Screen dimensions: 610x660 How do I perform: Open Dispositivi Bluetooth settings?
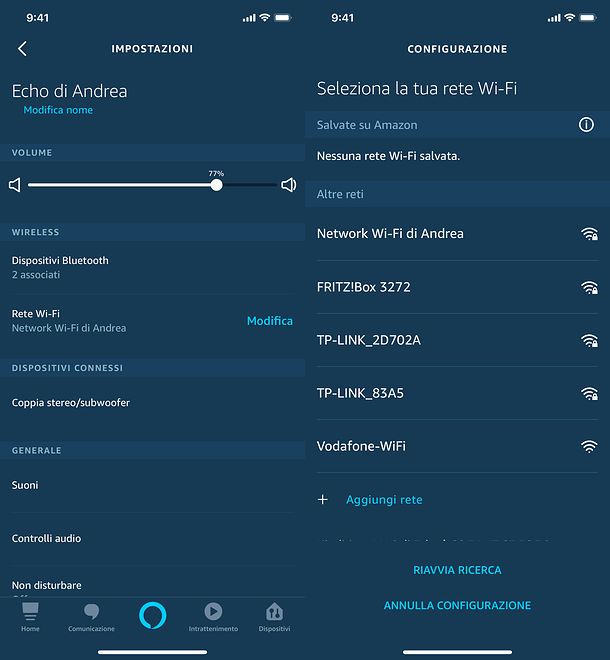click(152, 267)
